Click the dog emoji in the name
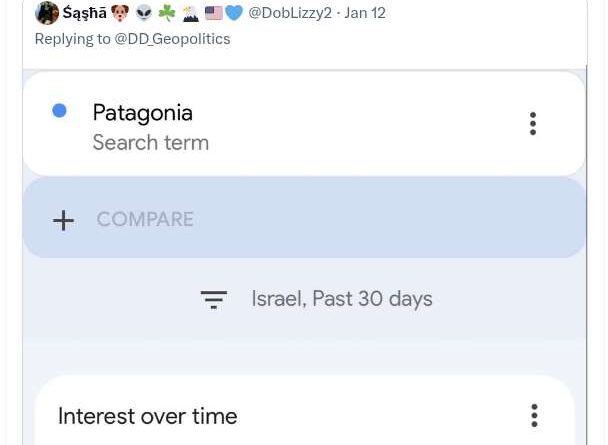 (120, 13)
